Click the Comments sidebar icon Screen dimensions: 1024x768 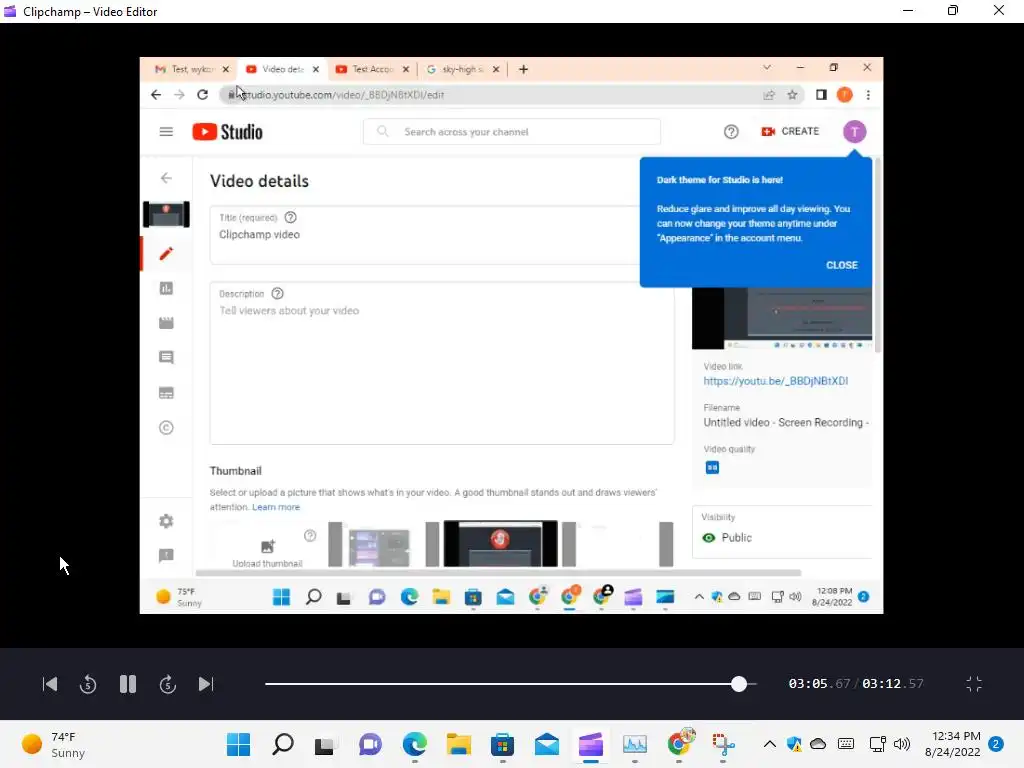click(167, 357)
